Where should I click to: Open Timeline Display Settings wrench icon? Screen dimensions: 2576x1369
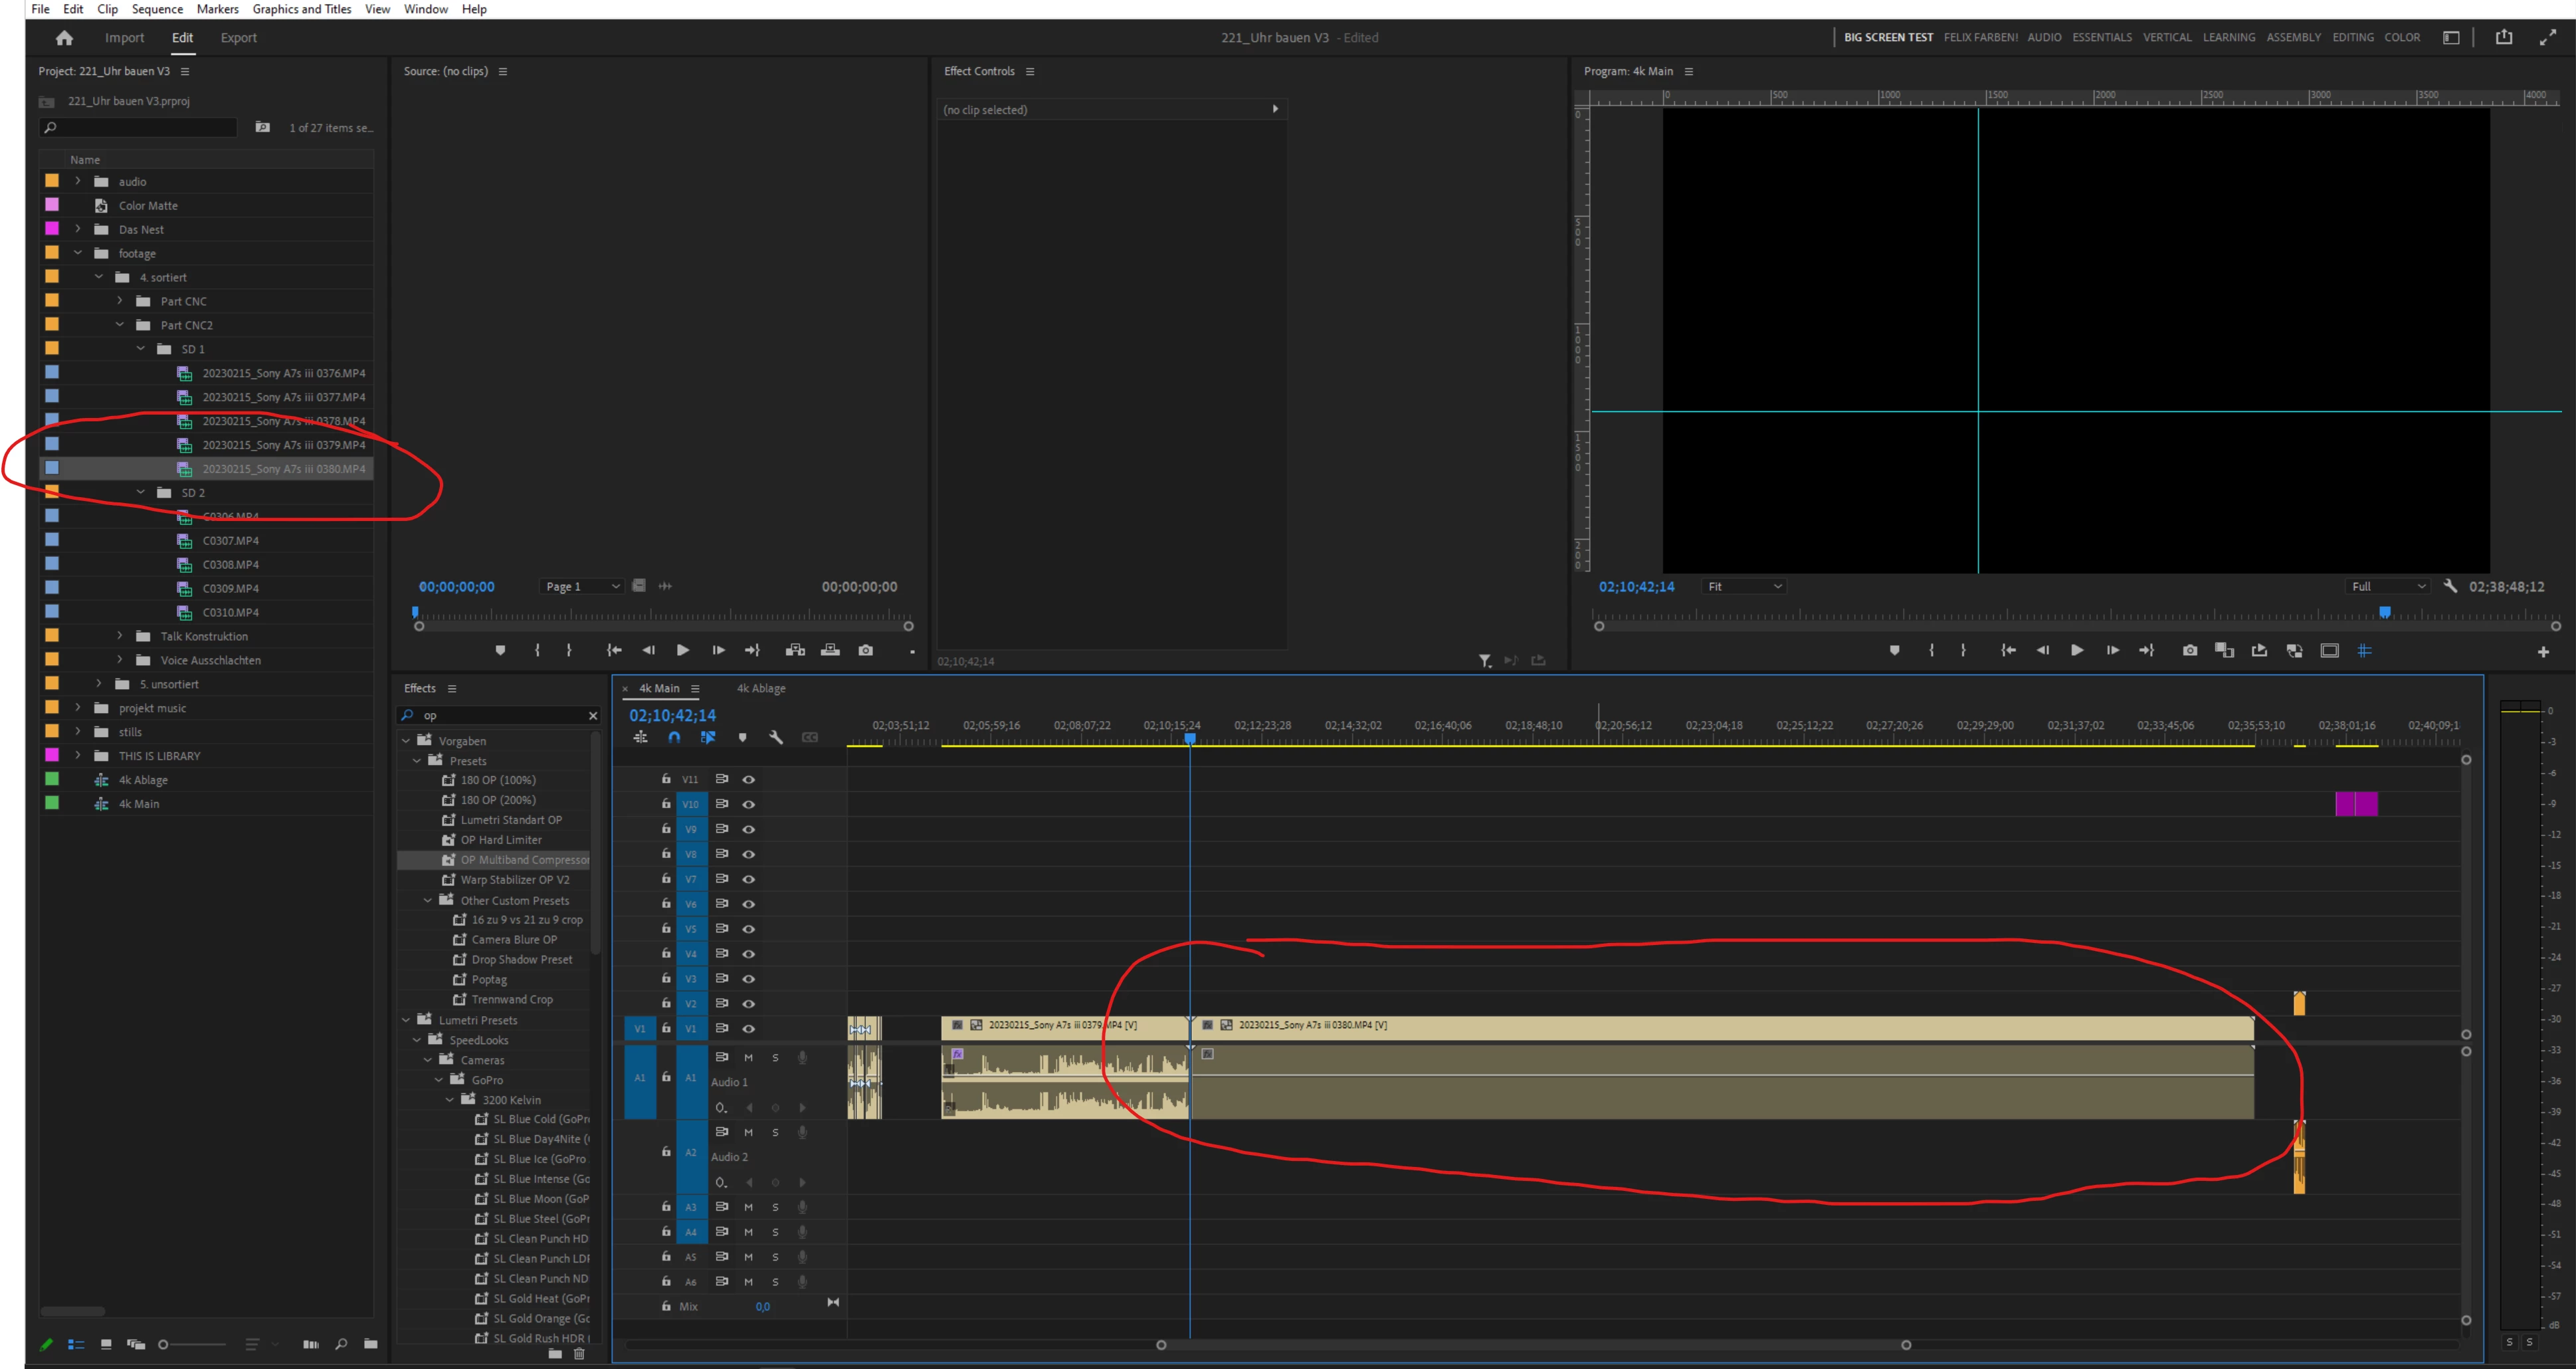point(776,737)
